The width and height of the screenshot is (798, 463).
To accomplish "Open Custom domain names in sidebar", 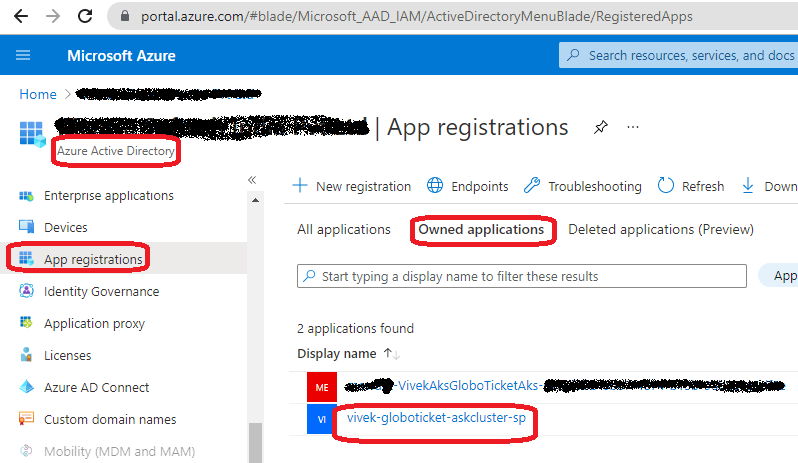I will [x=110, y=420].
